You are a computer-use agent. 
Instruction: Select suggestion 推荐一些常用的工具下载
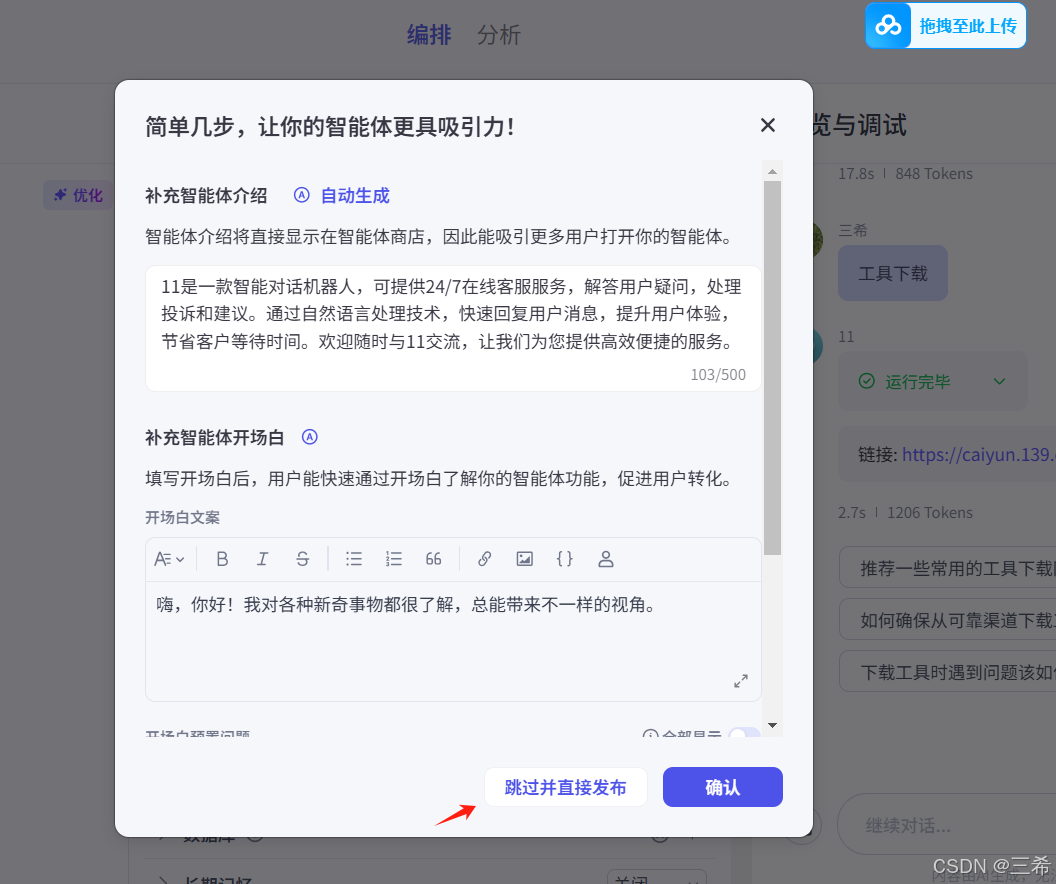click(x=948, y=568)
